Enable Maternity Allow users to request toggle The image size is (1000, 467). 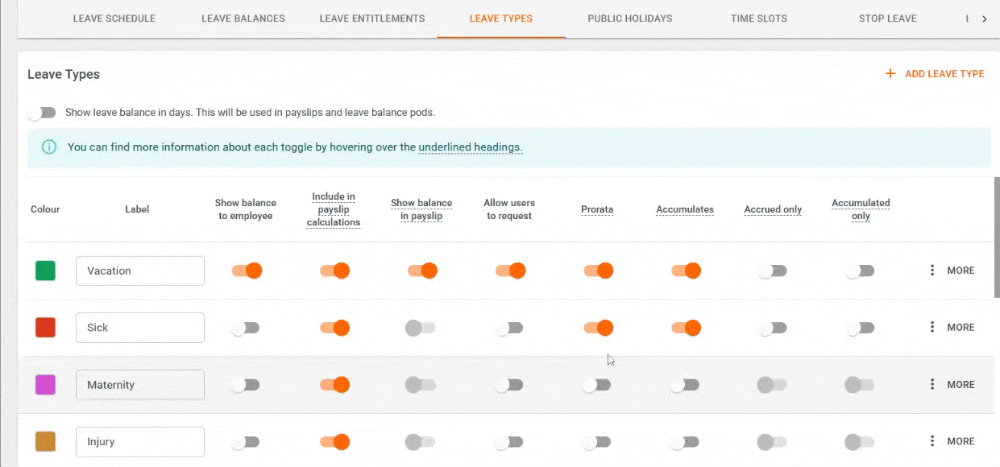[x=509, y=385]
